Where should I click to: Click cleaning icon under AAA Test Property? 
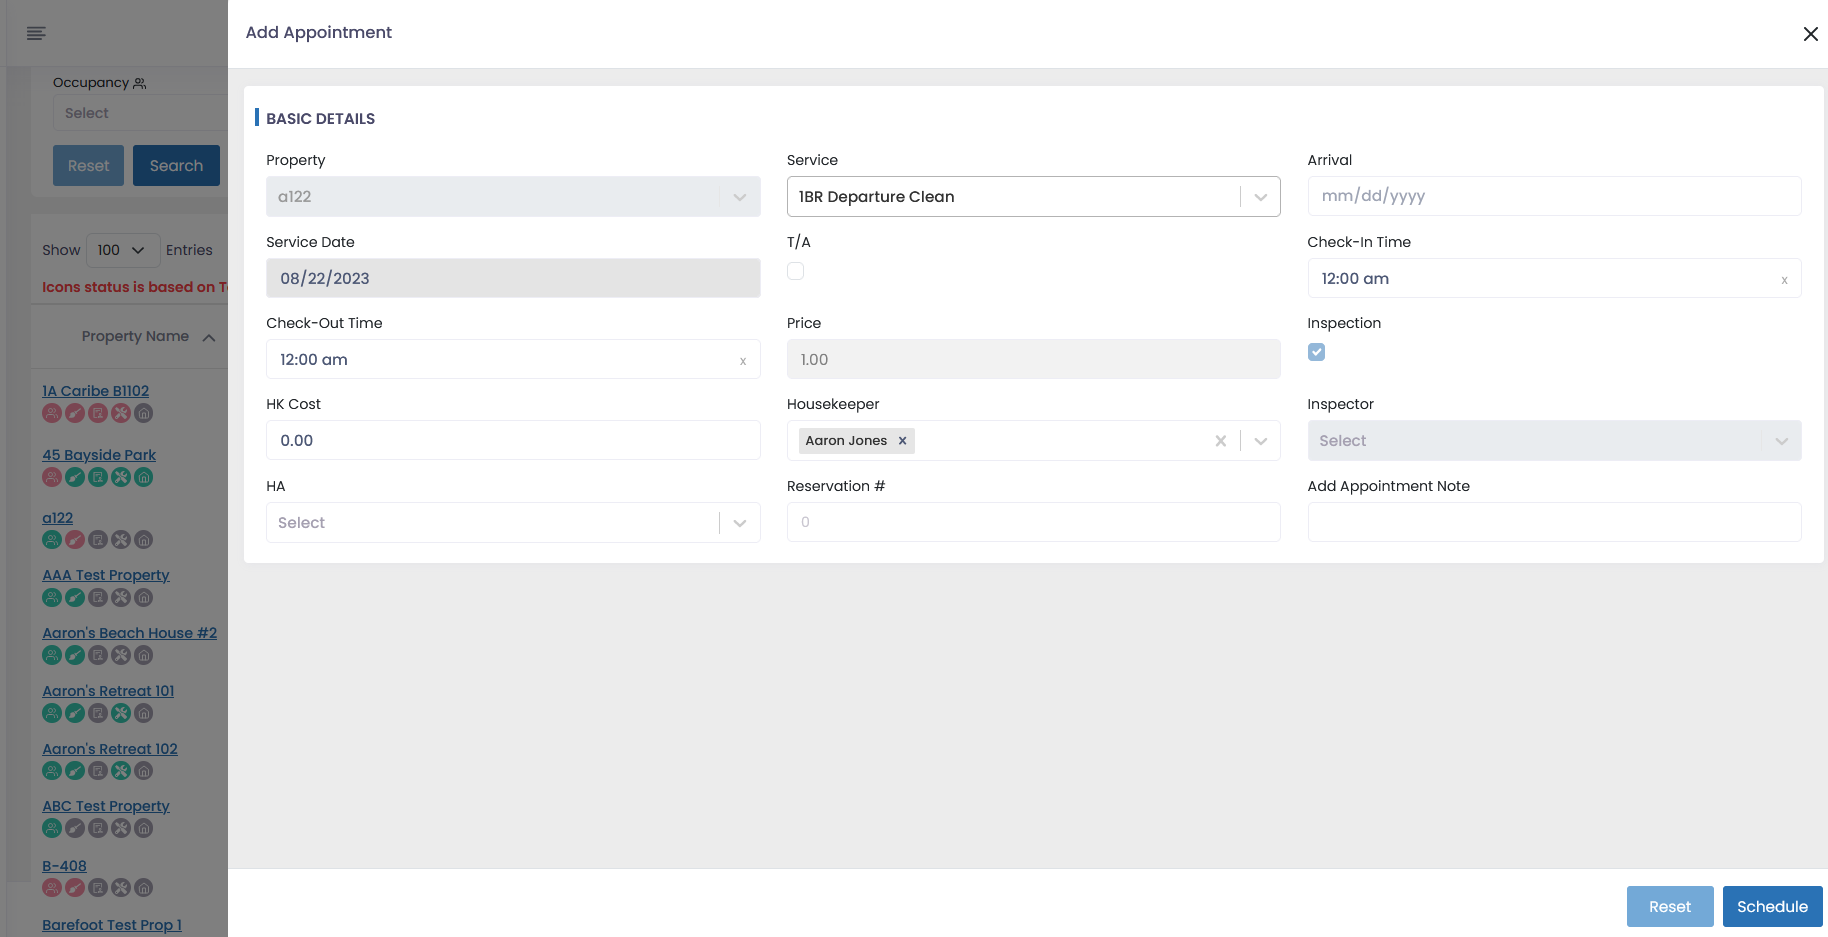(75, 598)
